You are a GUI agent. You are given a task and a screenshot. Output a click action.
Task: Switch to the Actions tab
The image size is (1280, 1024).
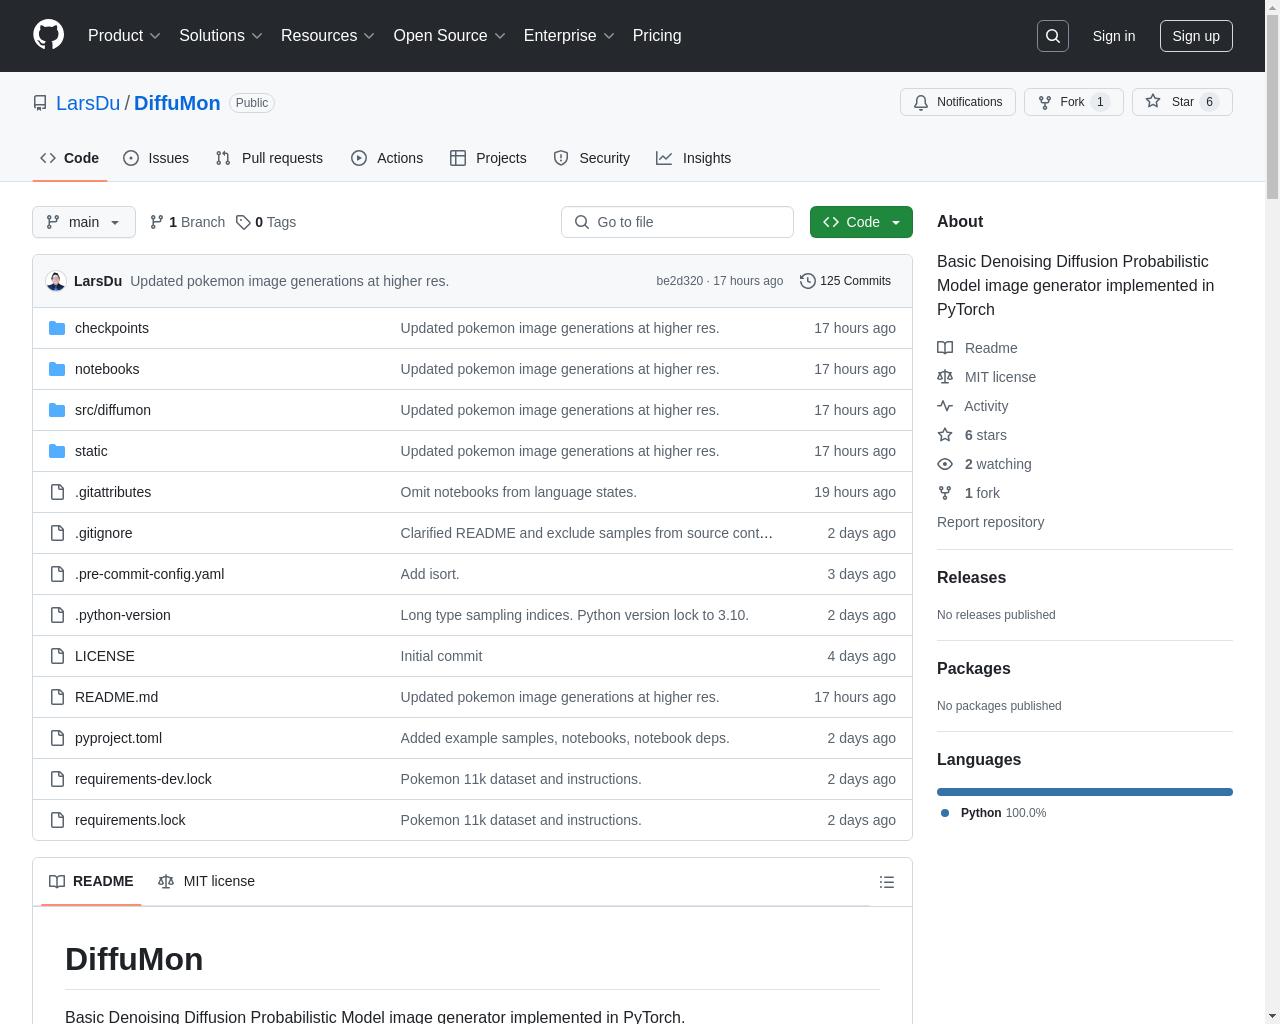[x=387, y=158]
